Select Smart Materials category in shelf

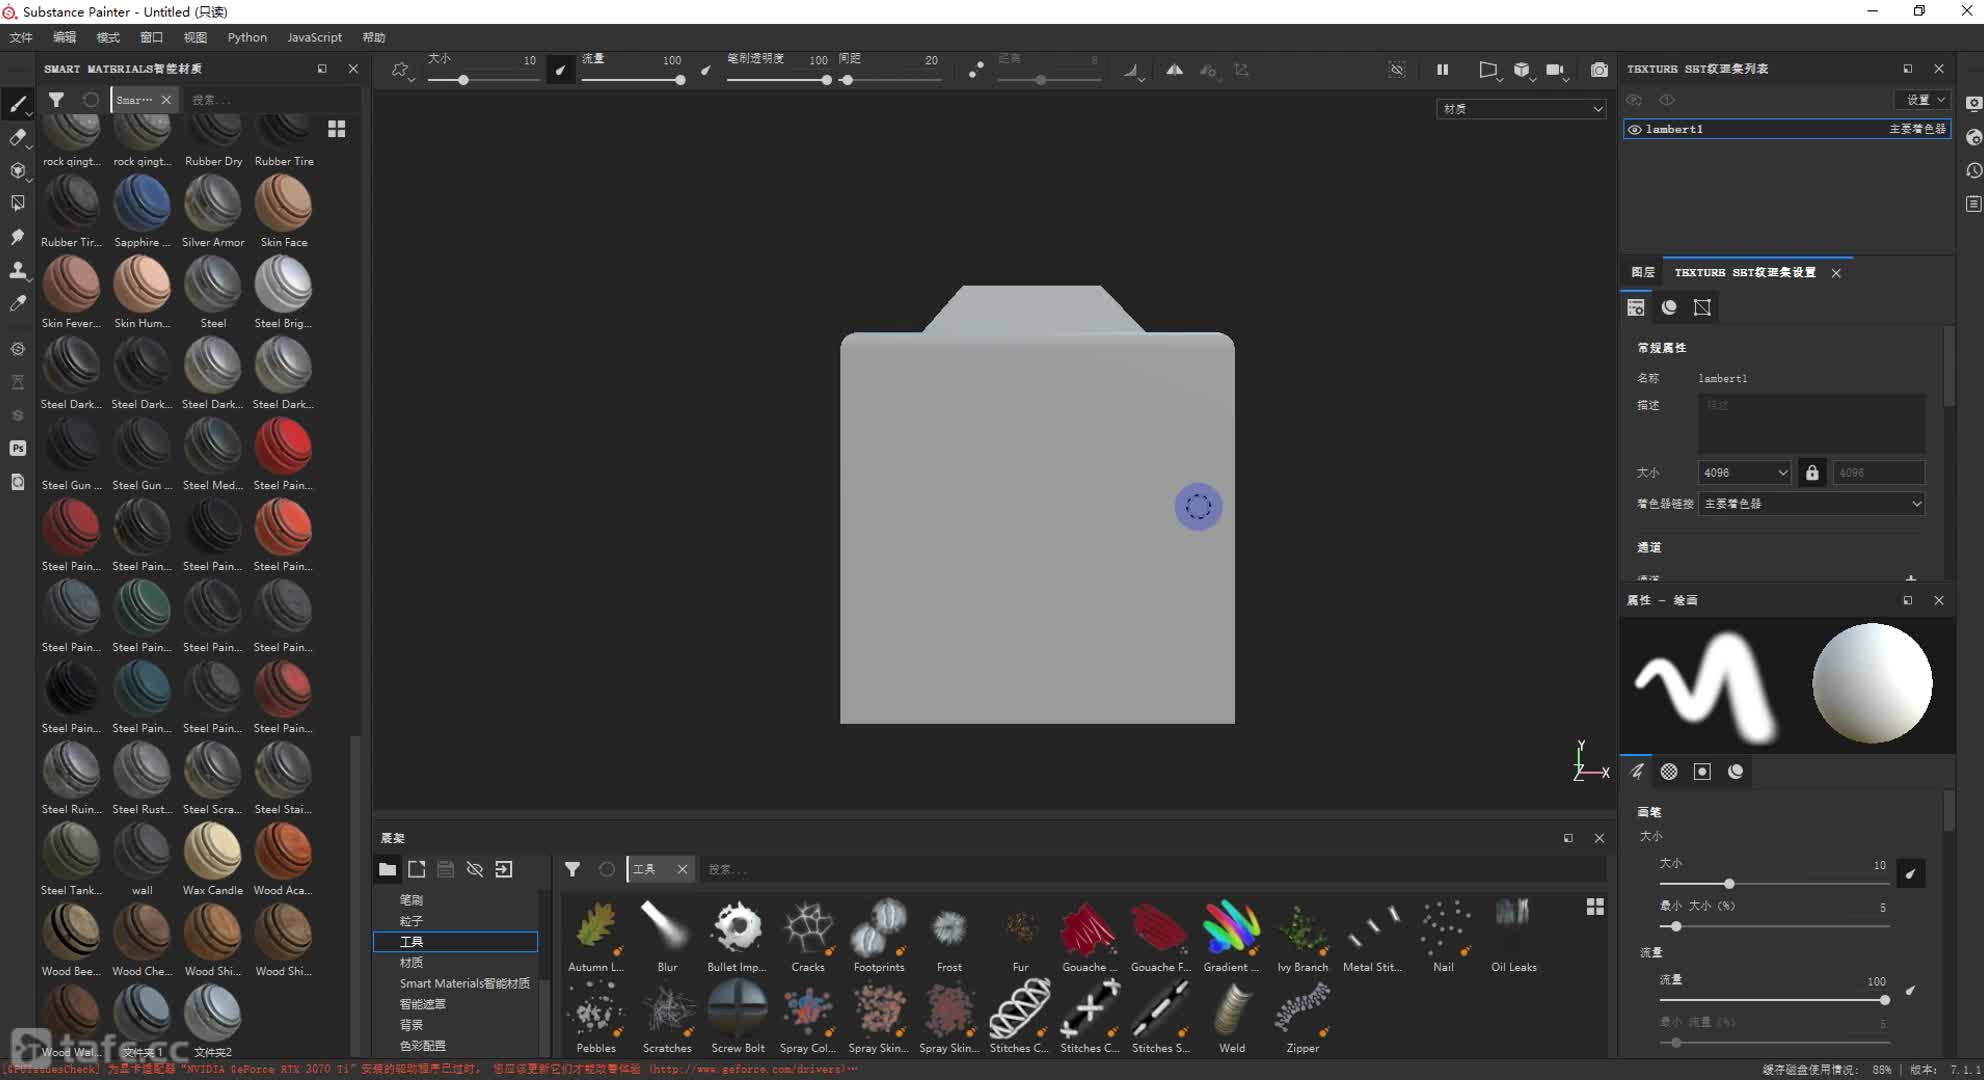pyautogui.click(x=464, y=983)
